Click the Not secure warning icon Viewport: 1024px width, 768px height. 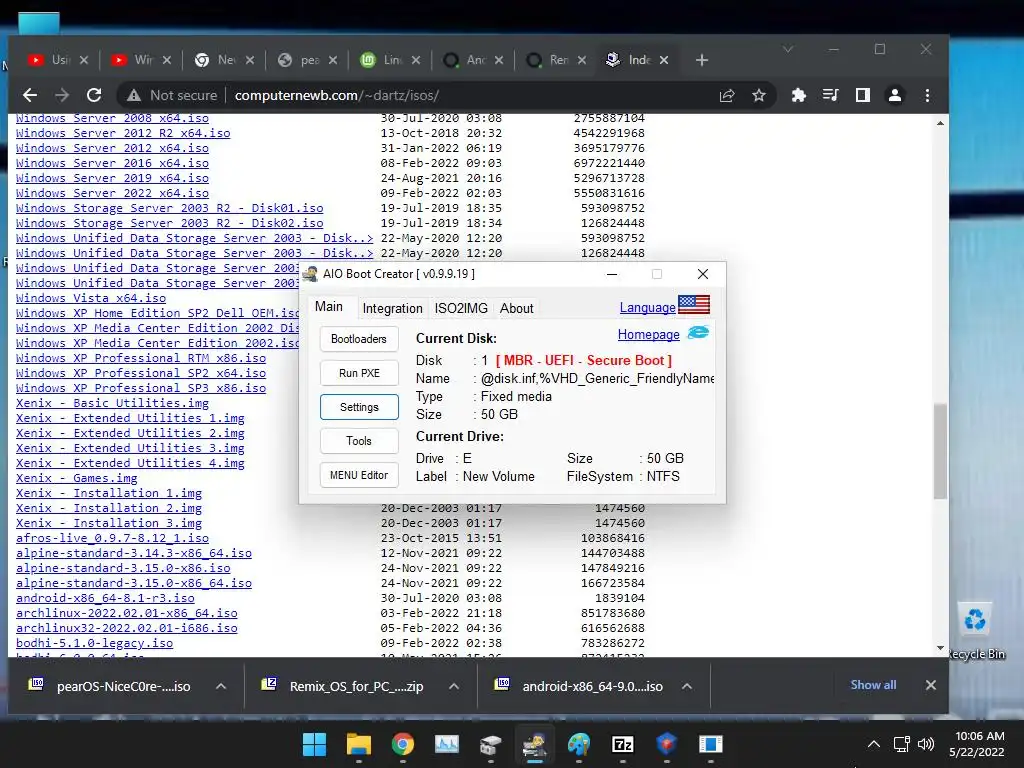tap(134, 95)
